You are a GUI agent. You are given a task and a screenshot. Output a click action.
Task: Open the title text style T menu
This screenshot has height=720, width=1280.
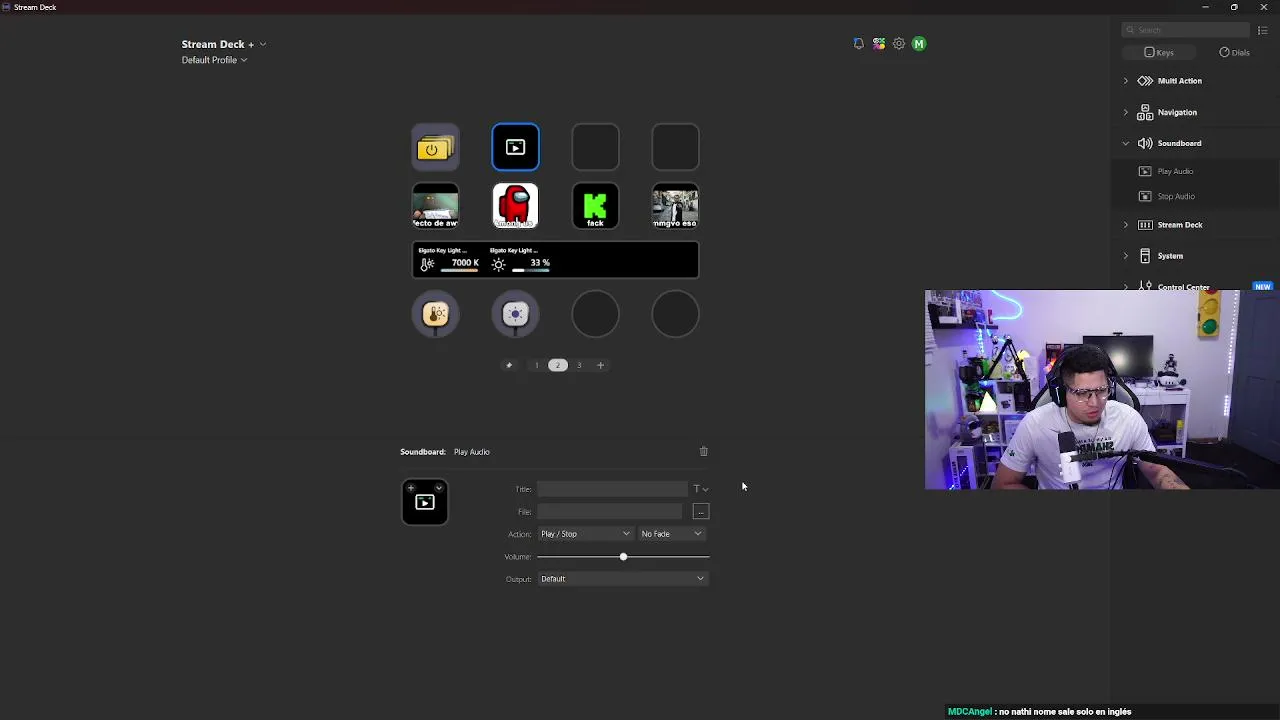[x=700, y=489]
